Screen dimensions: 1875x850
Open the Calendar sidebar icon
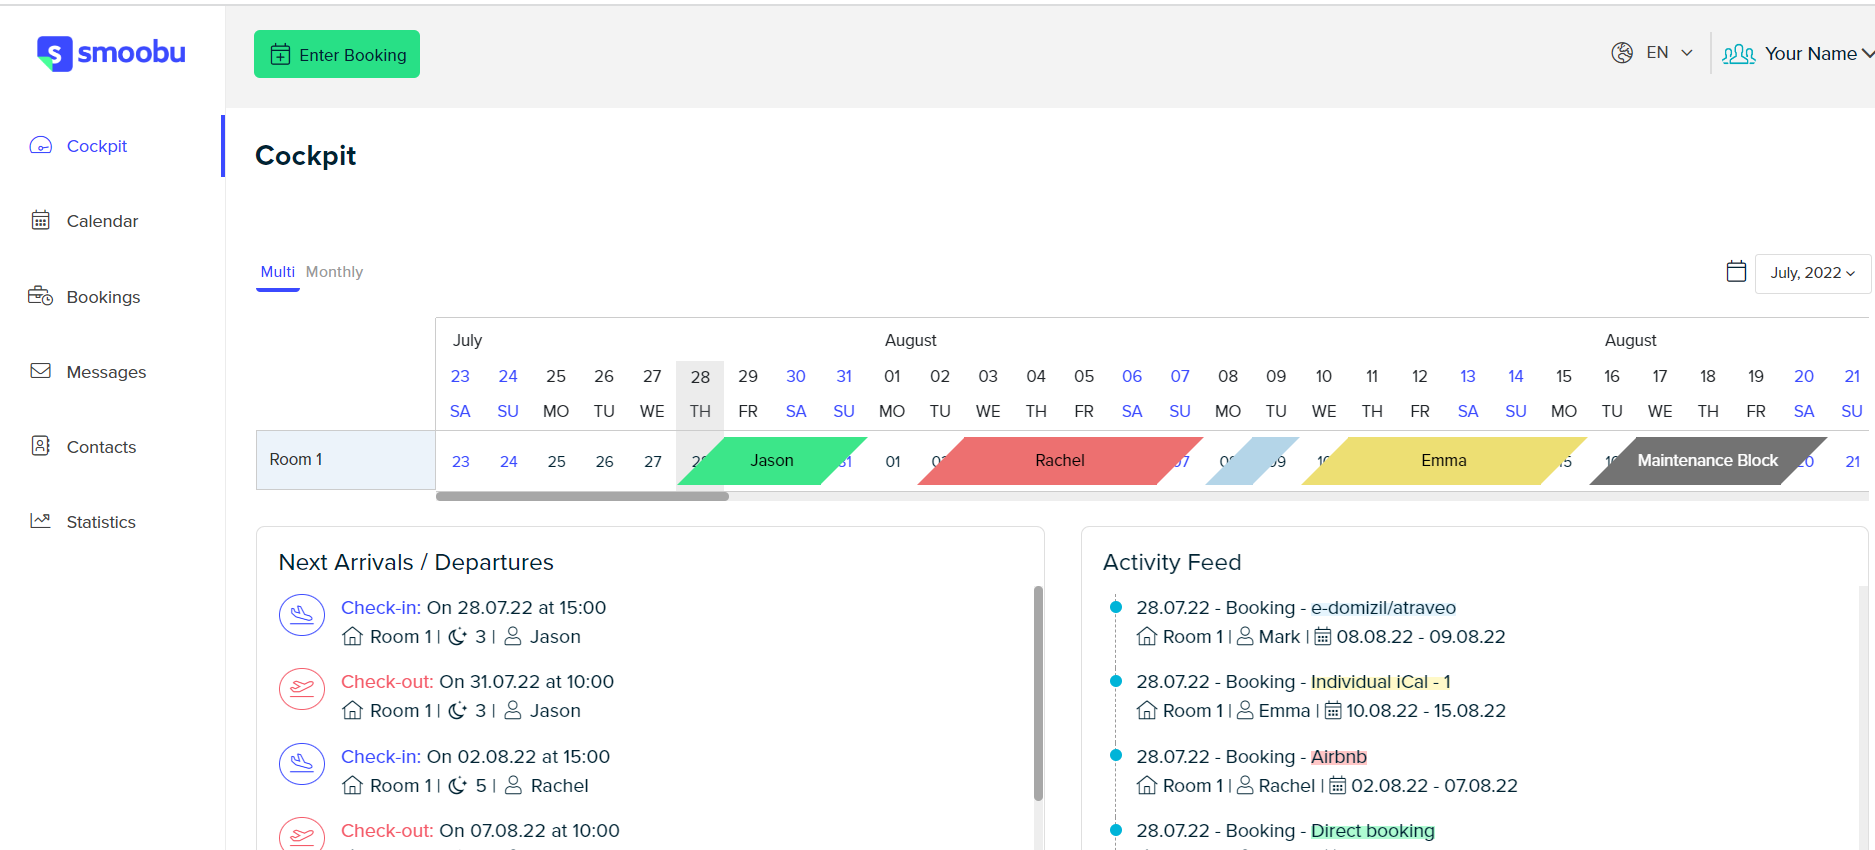click(41, 221)
